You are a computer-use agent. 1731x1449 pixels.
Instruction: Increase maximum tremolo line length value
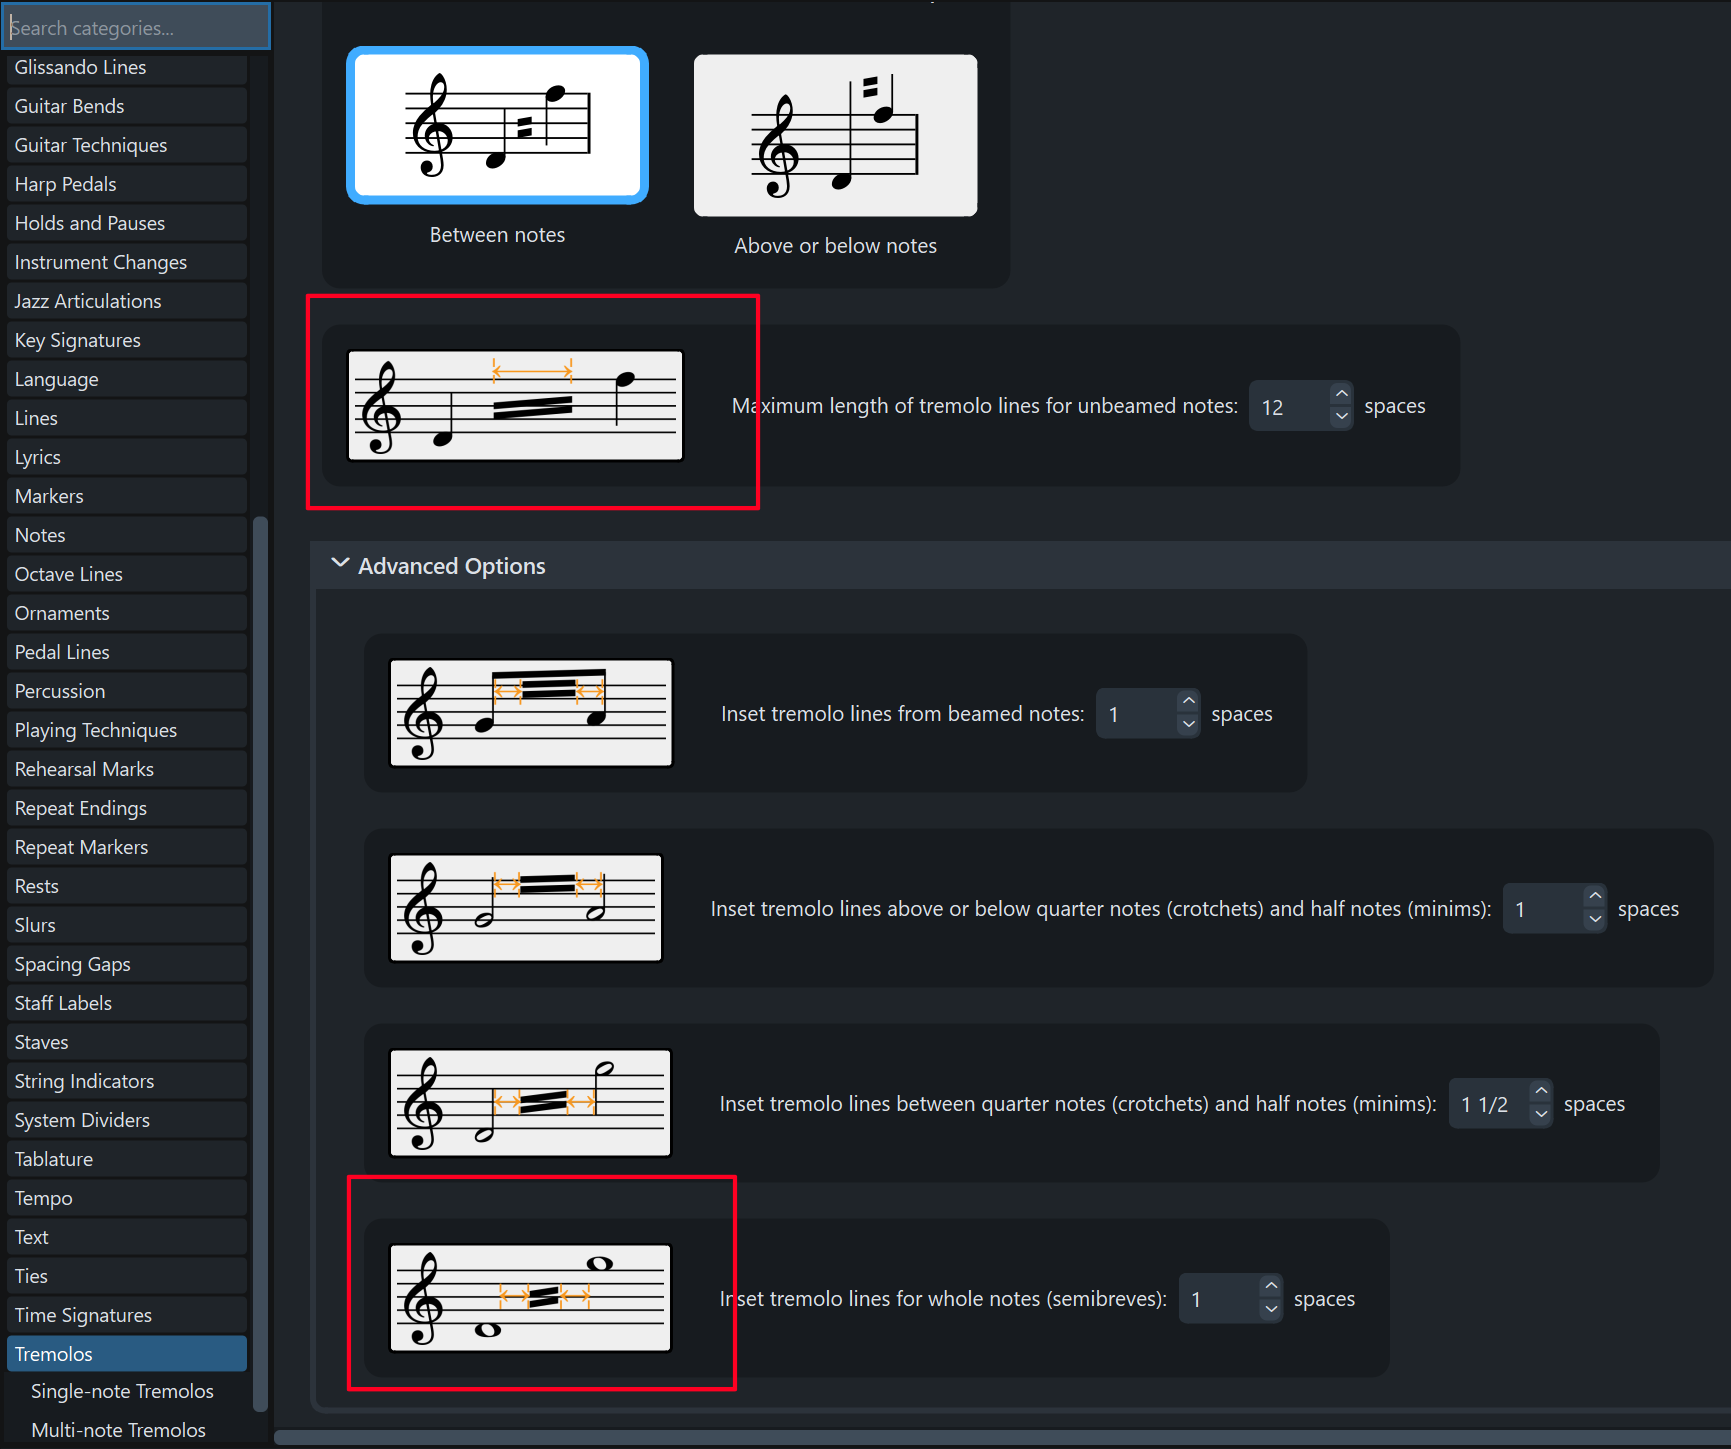1342,394
